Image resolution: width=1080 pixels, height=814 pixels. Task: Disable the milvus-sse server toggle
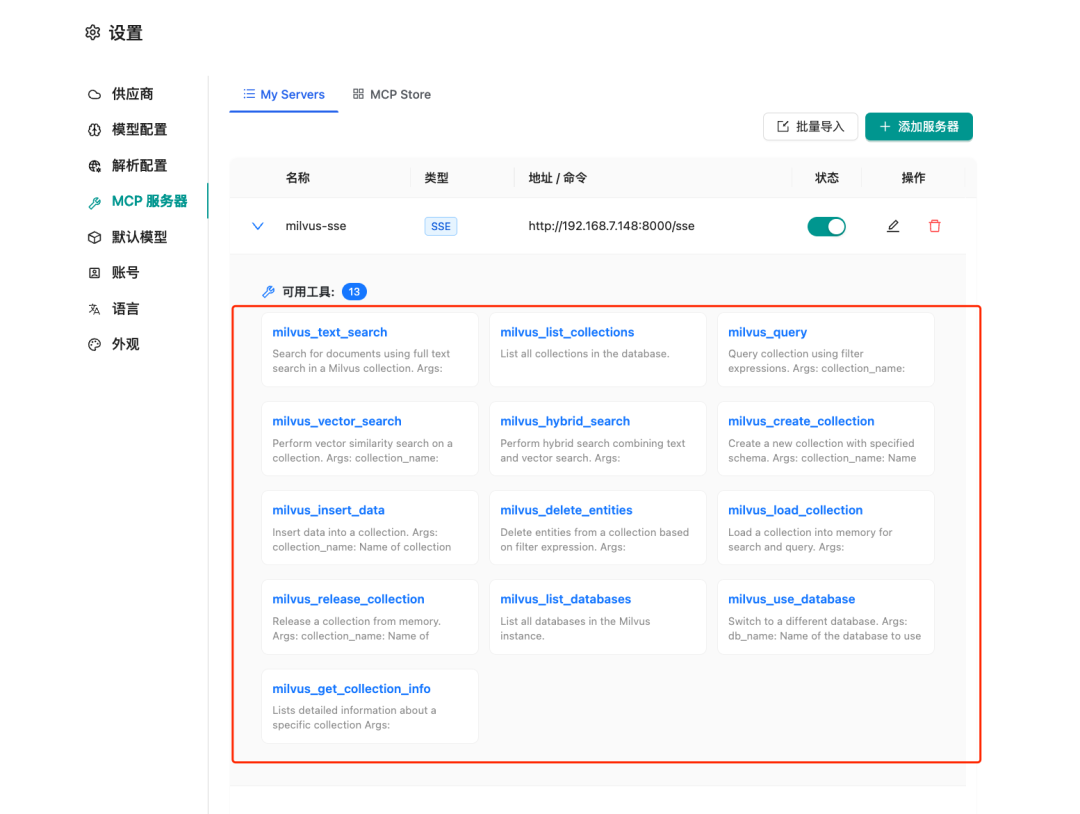(827, 227)
